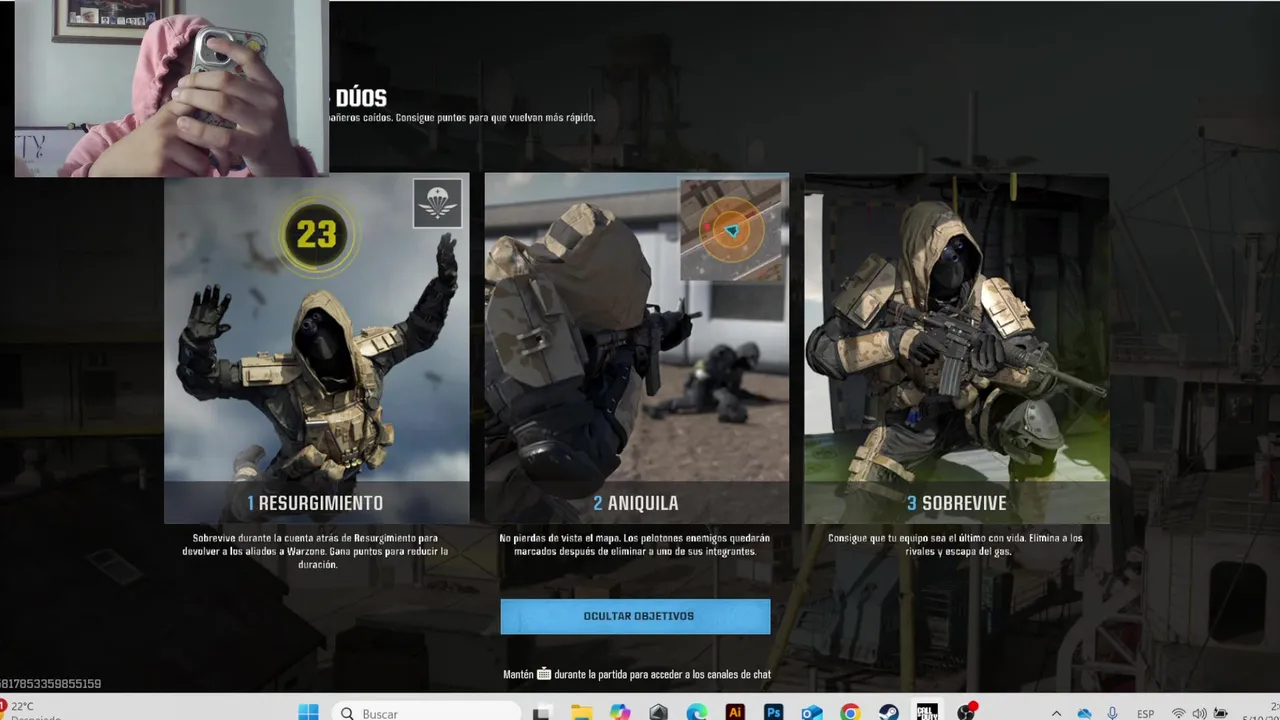Open Copilot from the taskbar
Image resolution: width=1280 pixels, height=720 pixels.
tap(620, 713)
